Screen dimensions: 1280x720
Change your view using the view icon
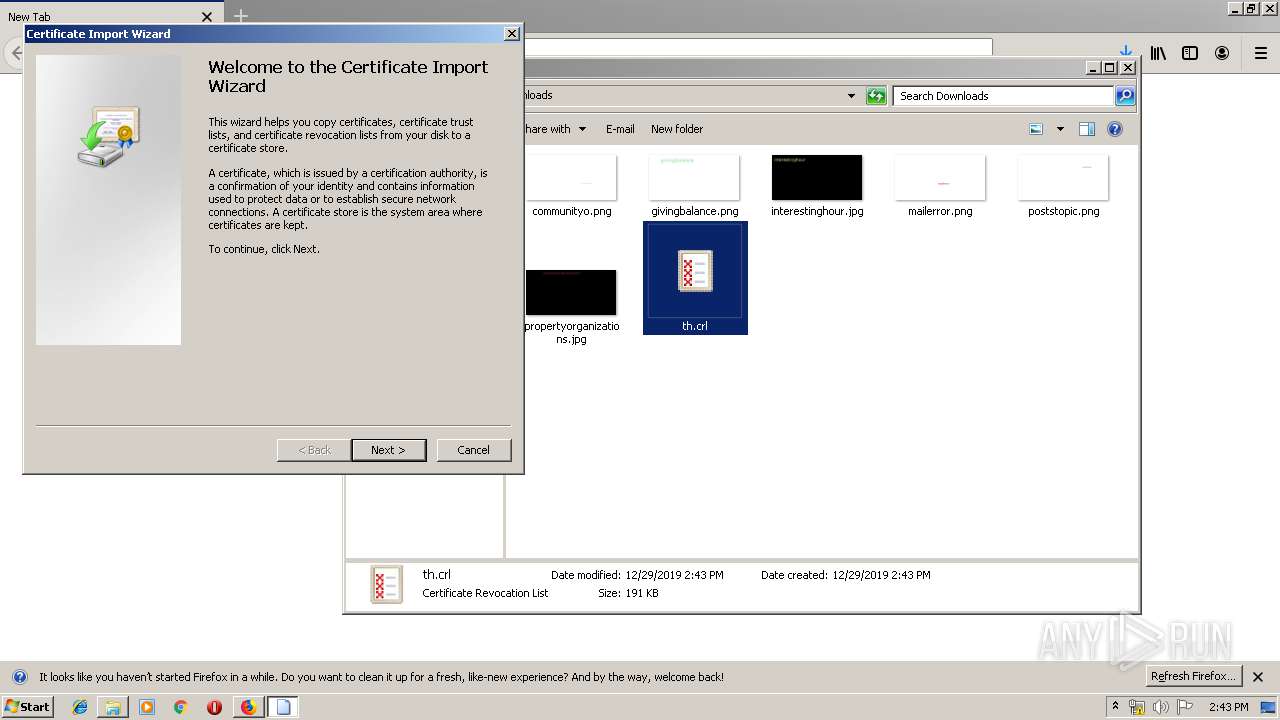pos(1036,129)
